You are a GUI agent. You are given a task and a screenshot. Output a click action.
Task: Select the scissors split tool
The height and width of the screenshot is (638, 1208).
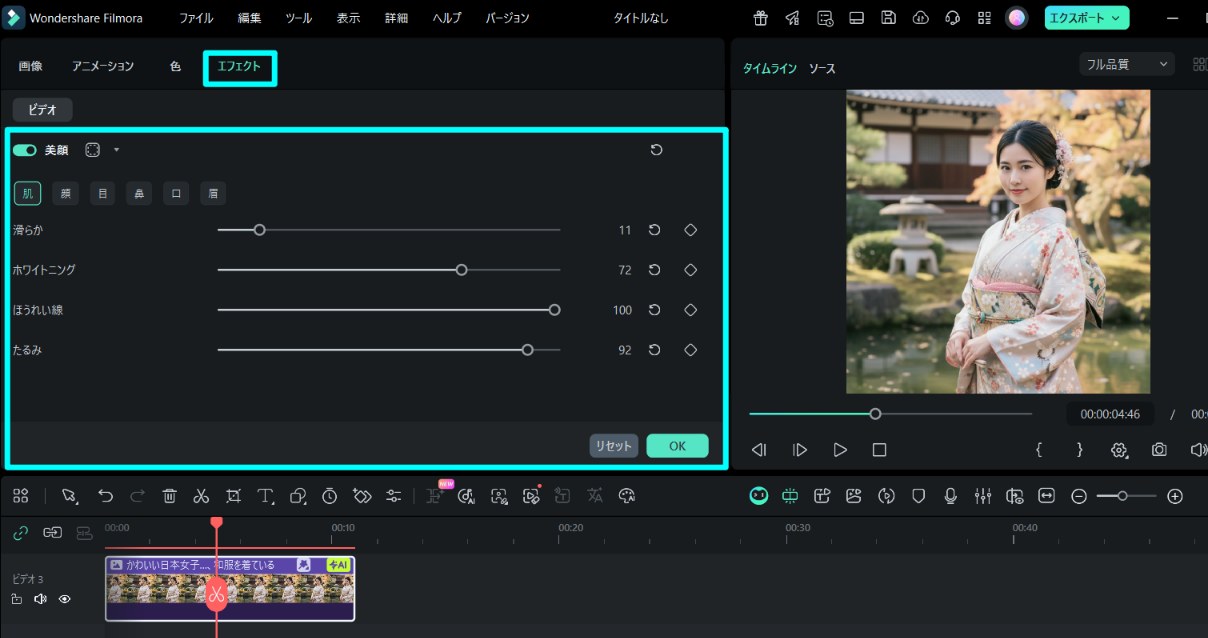[x=201, y=495]
